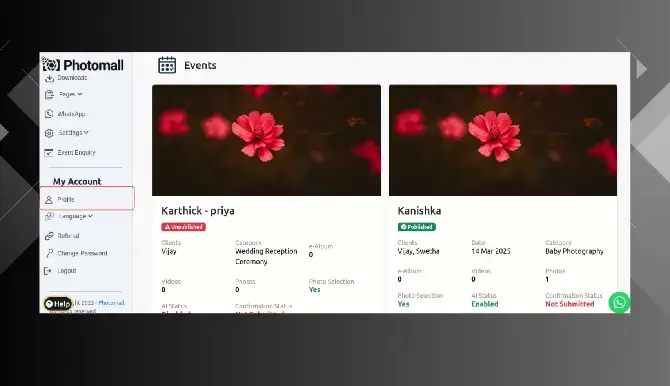Image resolution: width=670 pixels, height=386 pixels.
Task: Click the '14 Mar 2025' date
Action: [491, 251]
